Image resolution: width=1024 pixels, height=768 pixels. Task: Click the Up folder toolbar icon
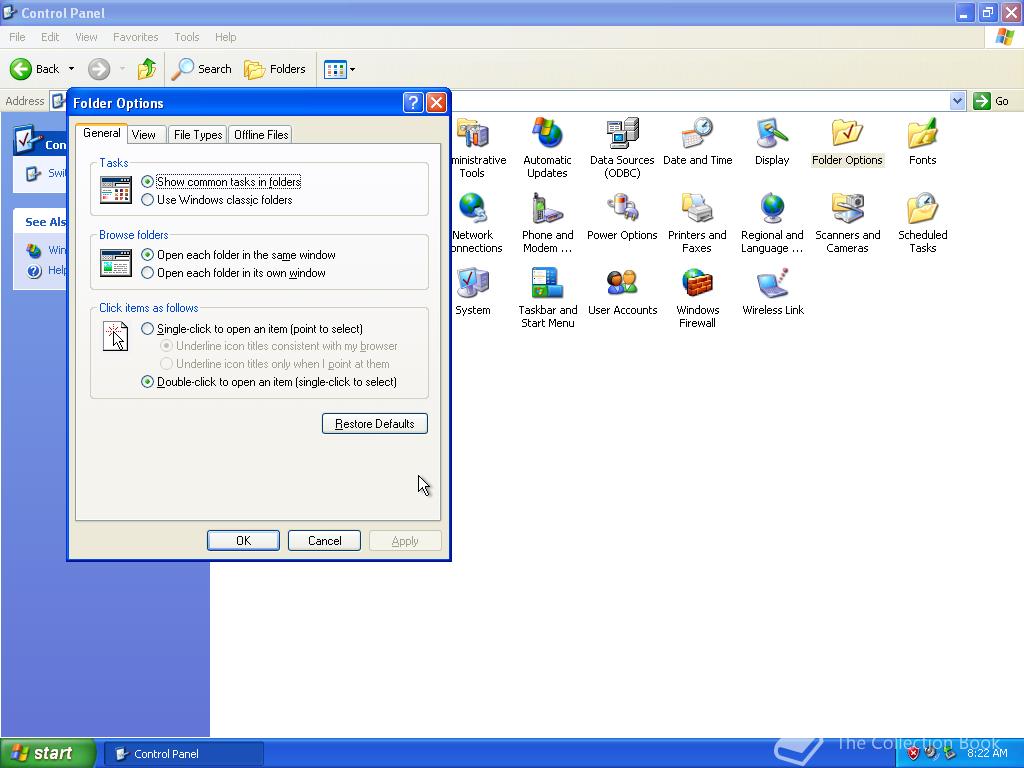(147, 69)
